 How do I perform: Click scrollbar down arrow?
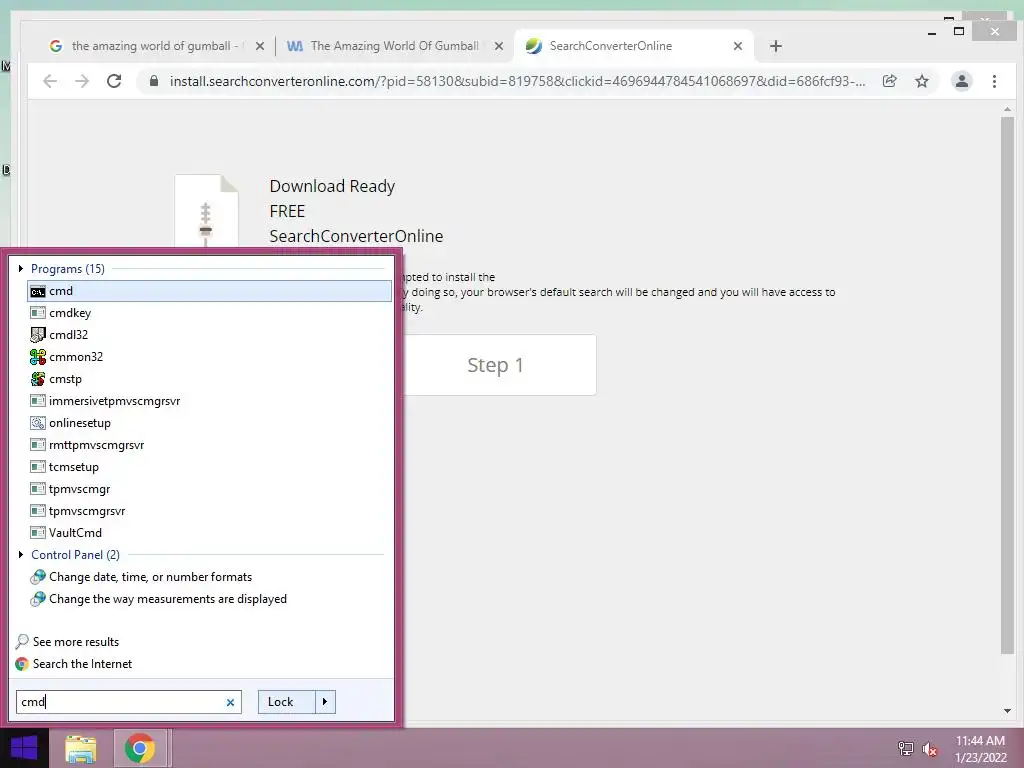click(x=1007, y=711)
